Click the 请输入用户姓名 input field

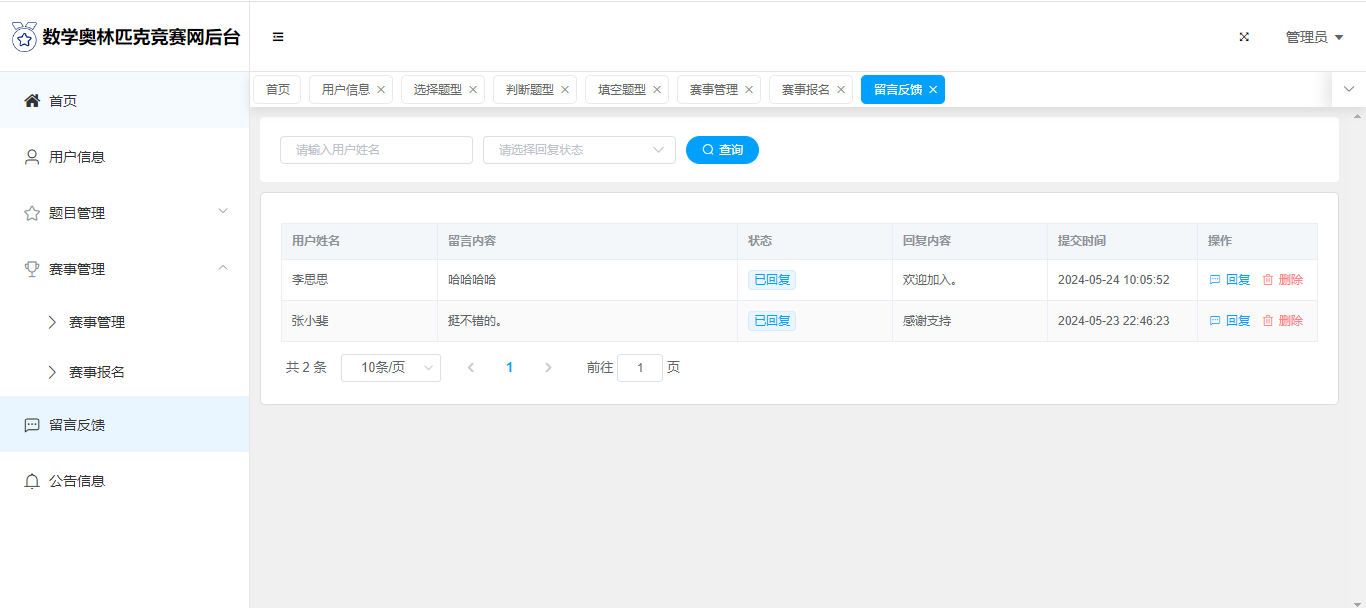(376, 150)
